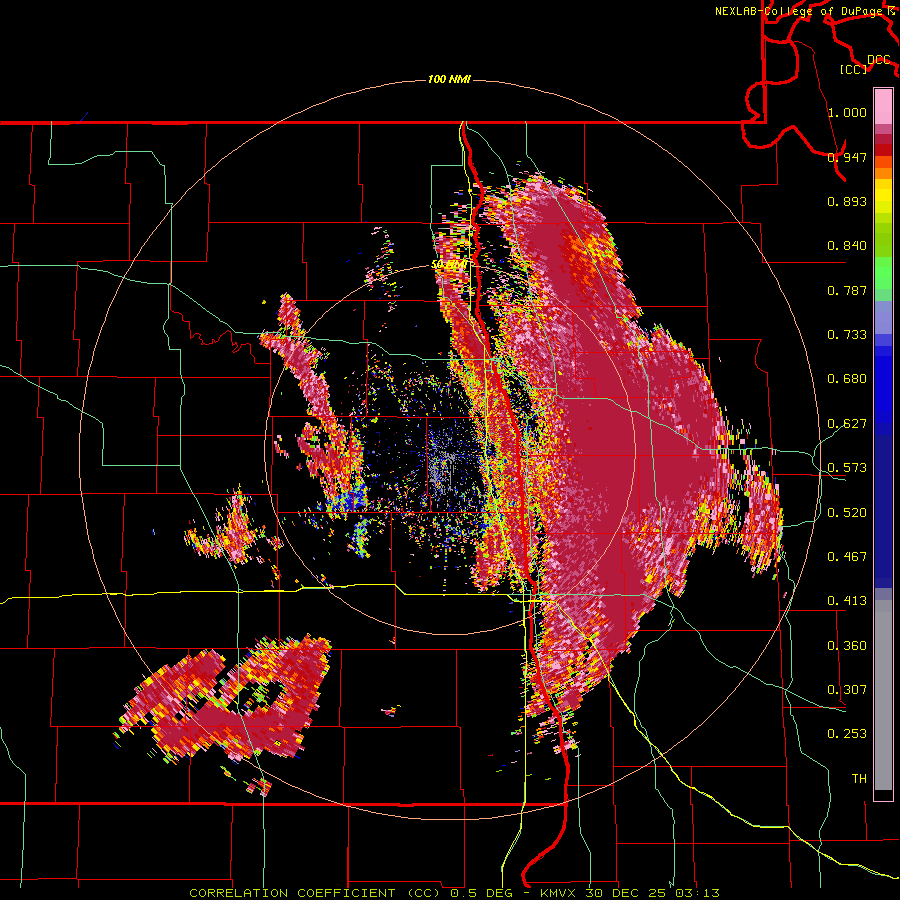Pick the light pink top segment of color bar
This screenshot has height=900, width=900.
click(x=883, y=106)
